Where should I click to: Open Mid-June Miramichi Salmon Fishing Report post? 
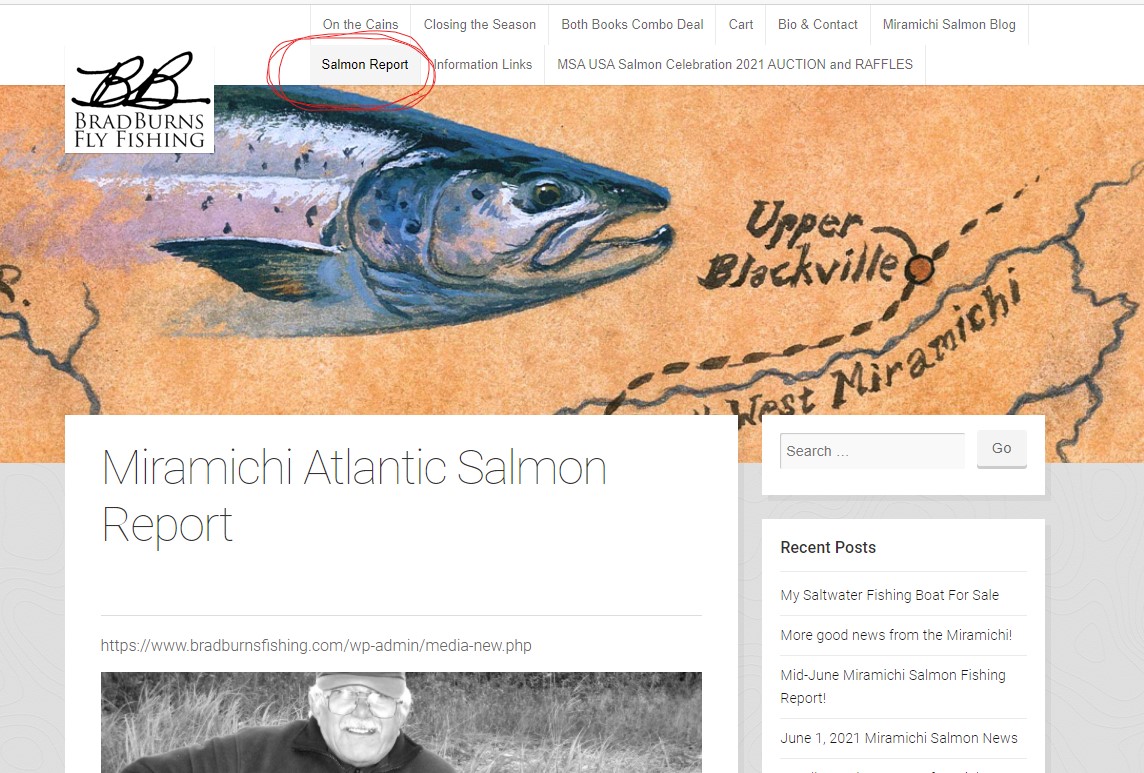tap(893, 686)
